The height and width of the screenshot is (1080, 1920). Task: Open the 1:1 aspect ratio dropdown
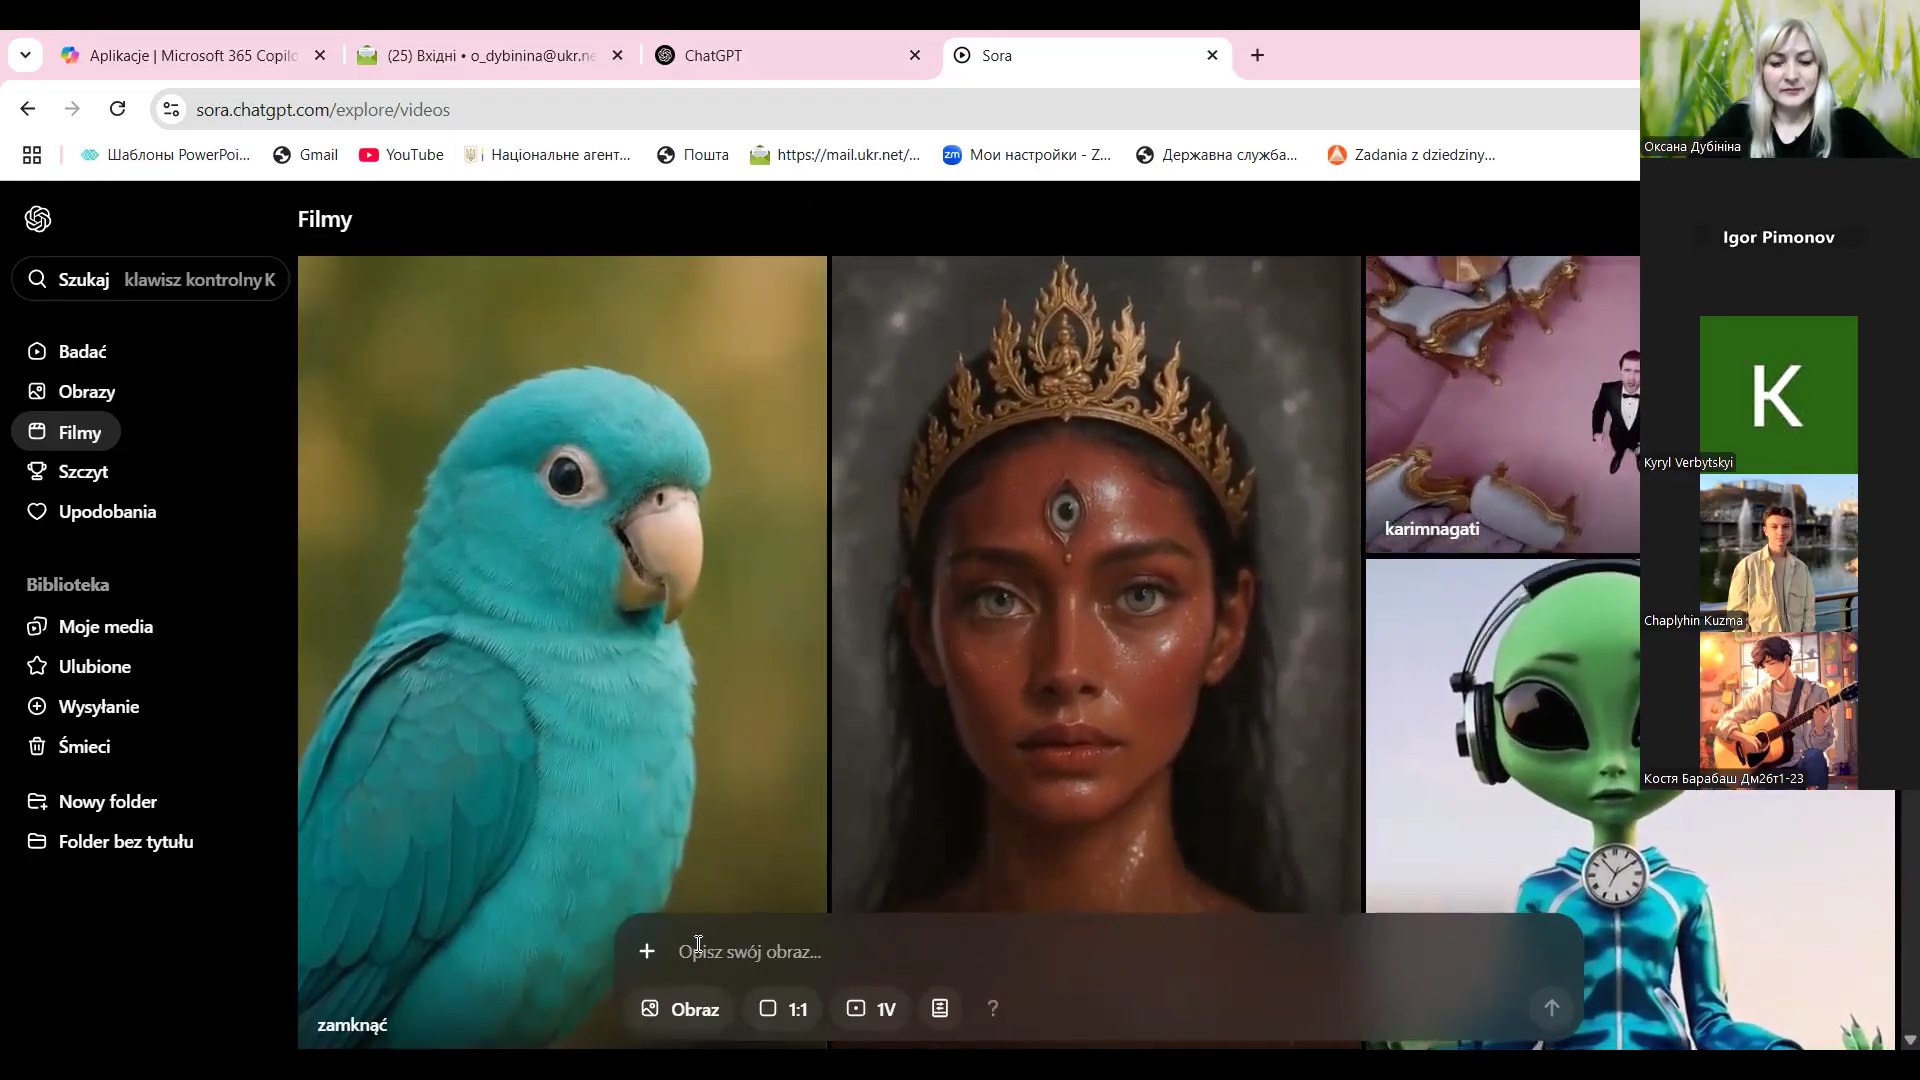(x=783, y=1008)
